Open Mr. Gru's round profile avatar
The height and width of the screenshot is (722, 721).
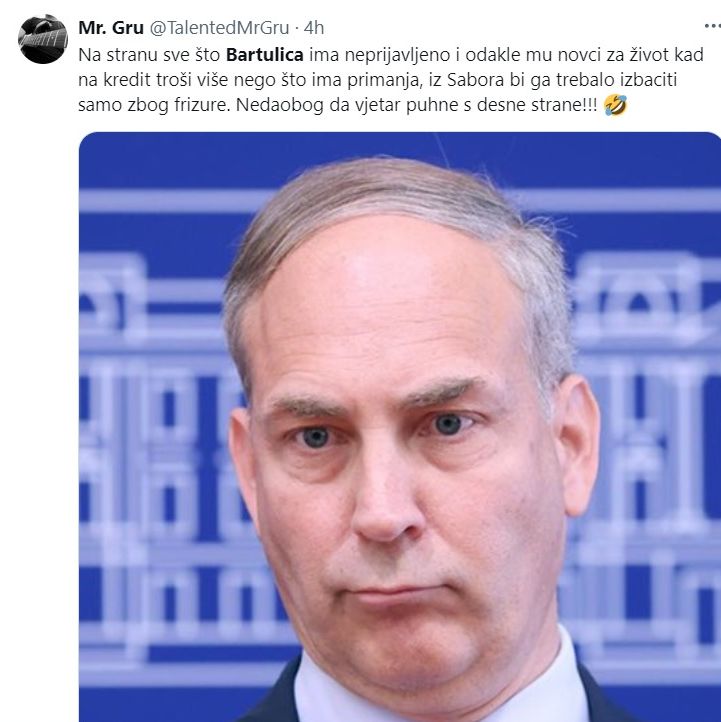pyautogui.click(x=42, y=39)
